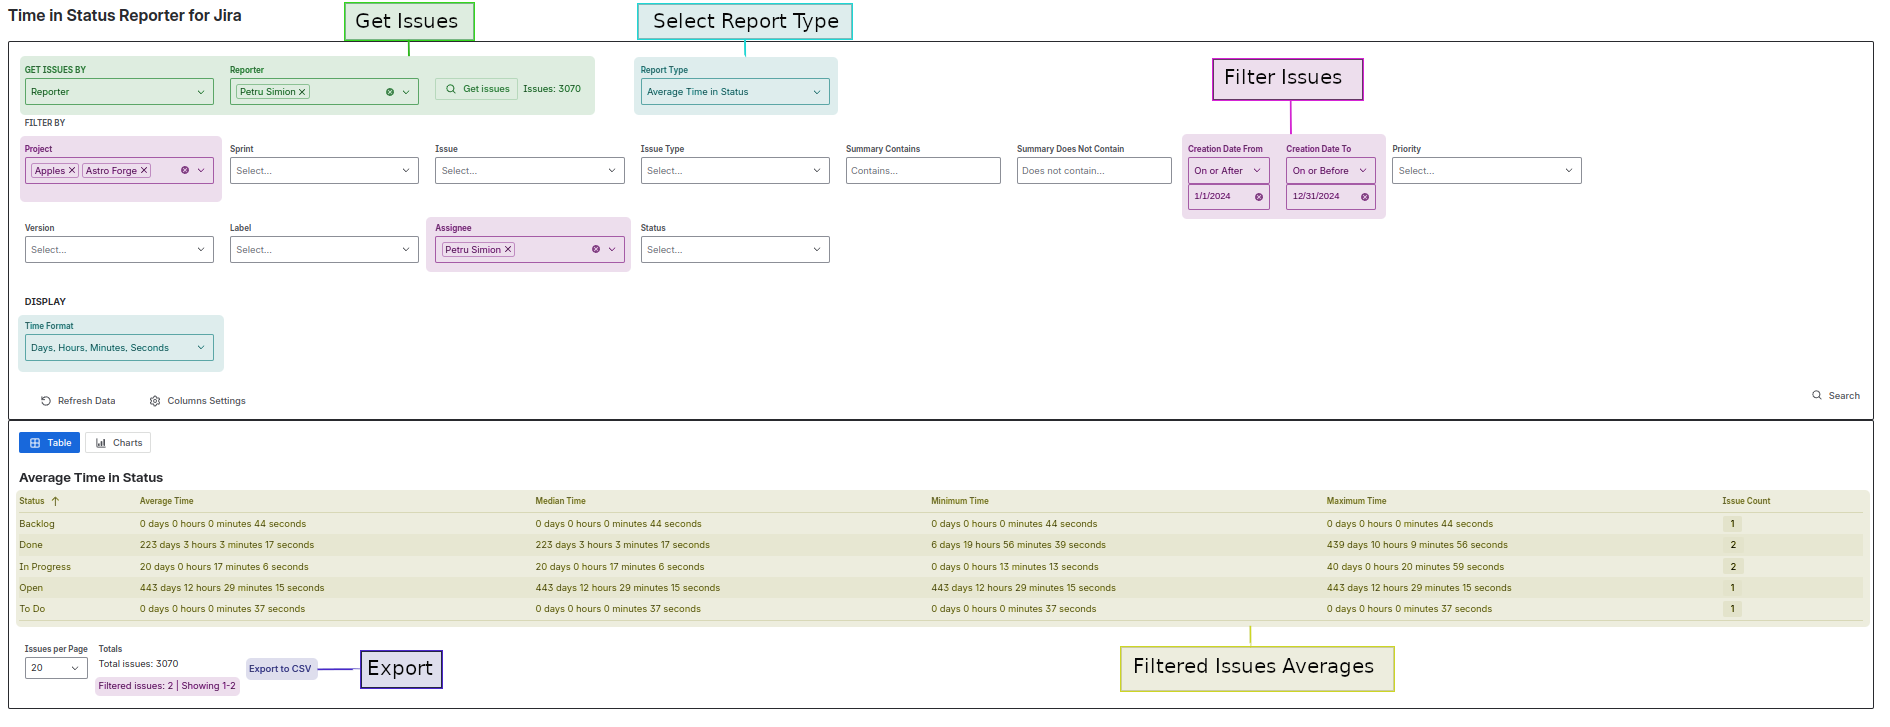1890x727 pixels.
Task: Switch to the Charts tab
Action: [118, 443]
